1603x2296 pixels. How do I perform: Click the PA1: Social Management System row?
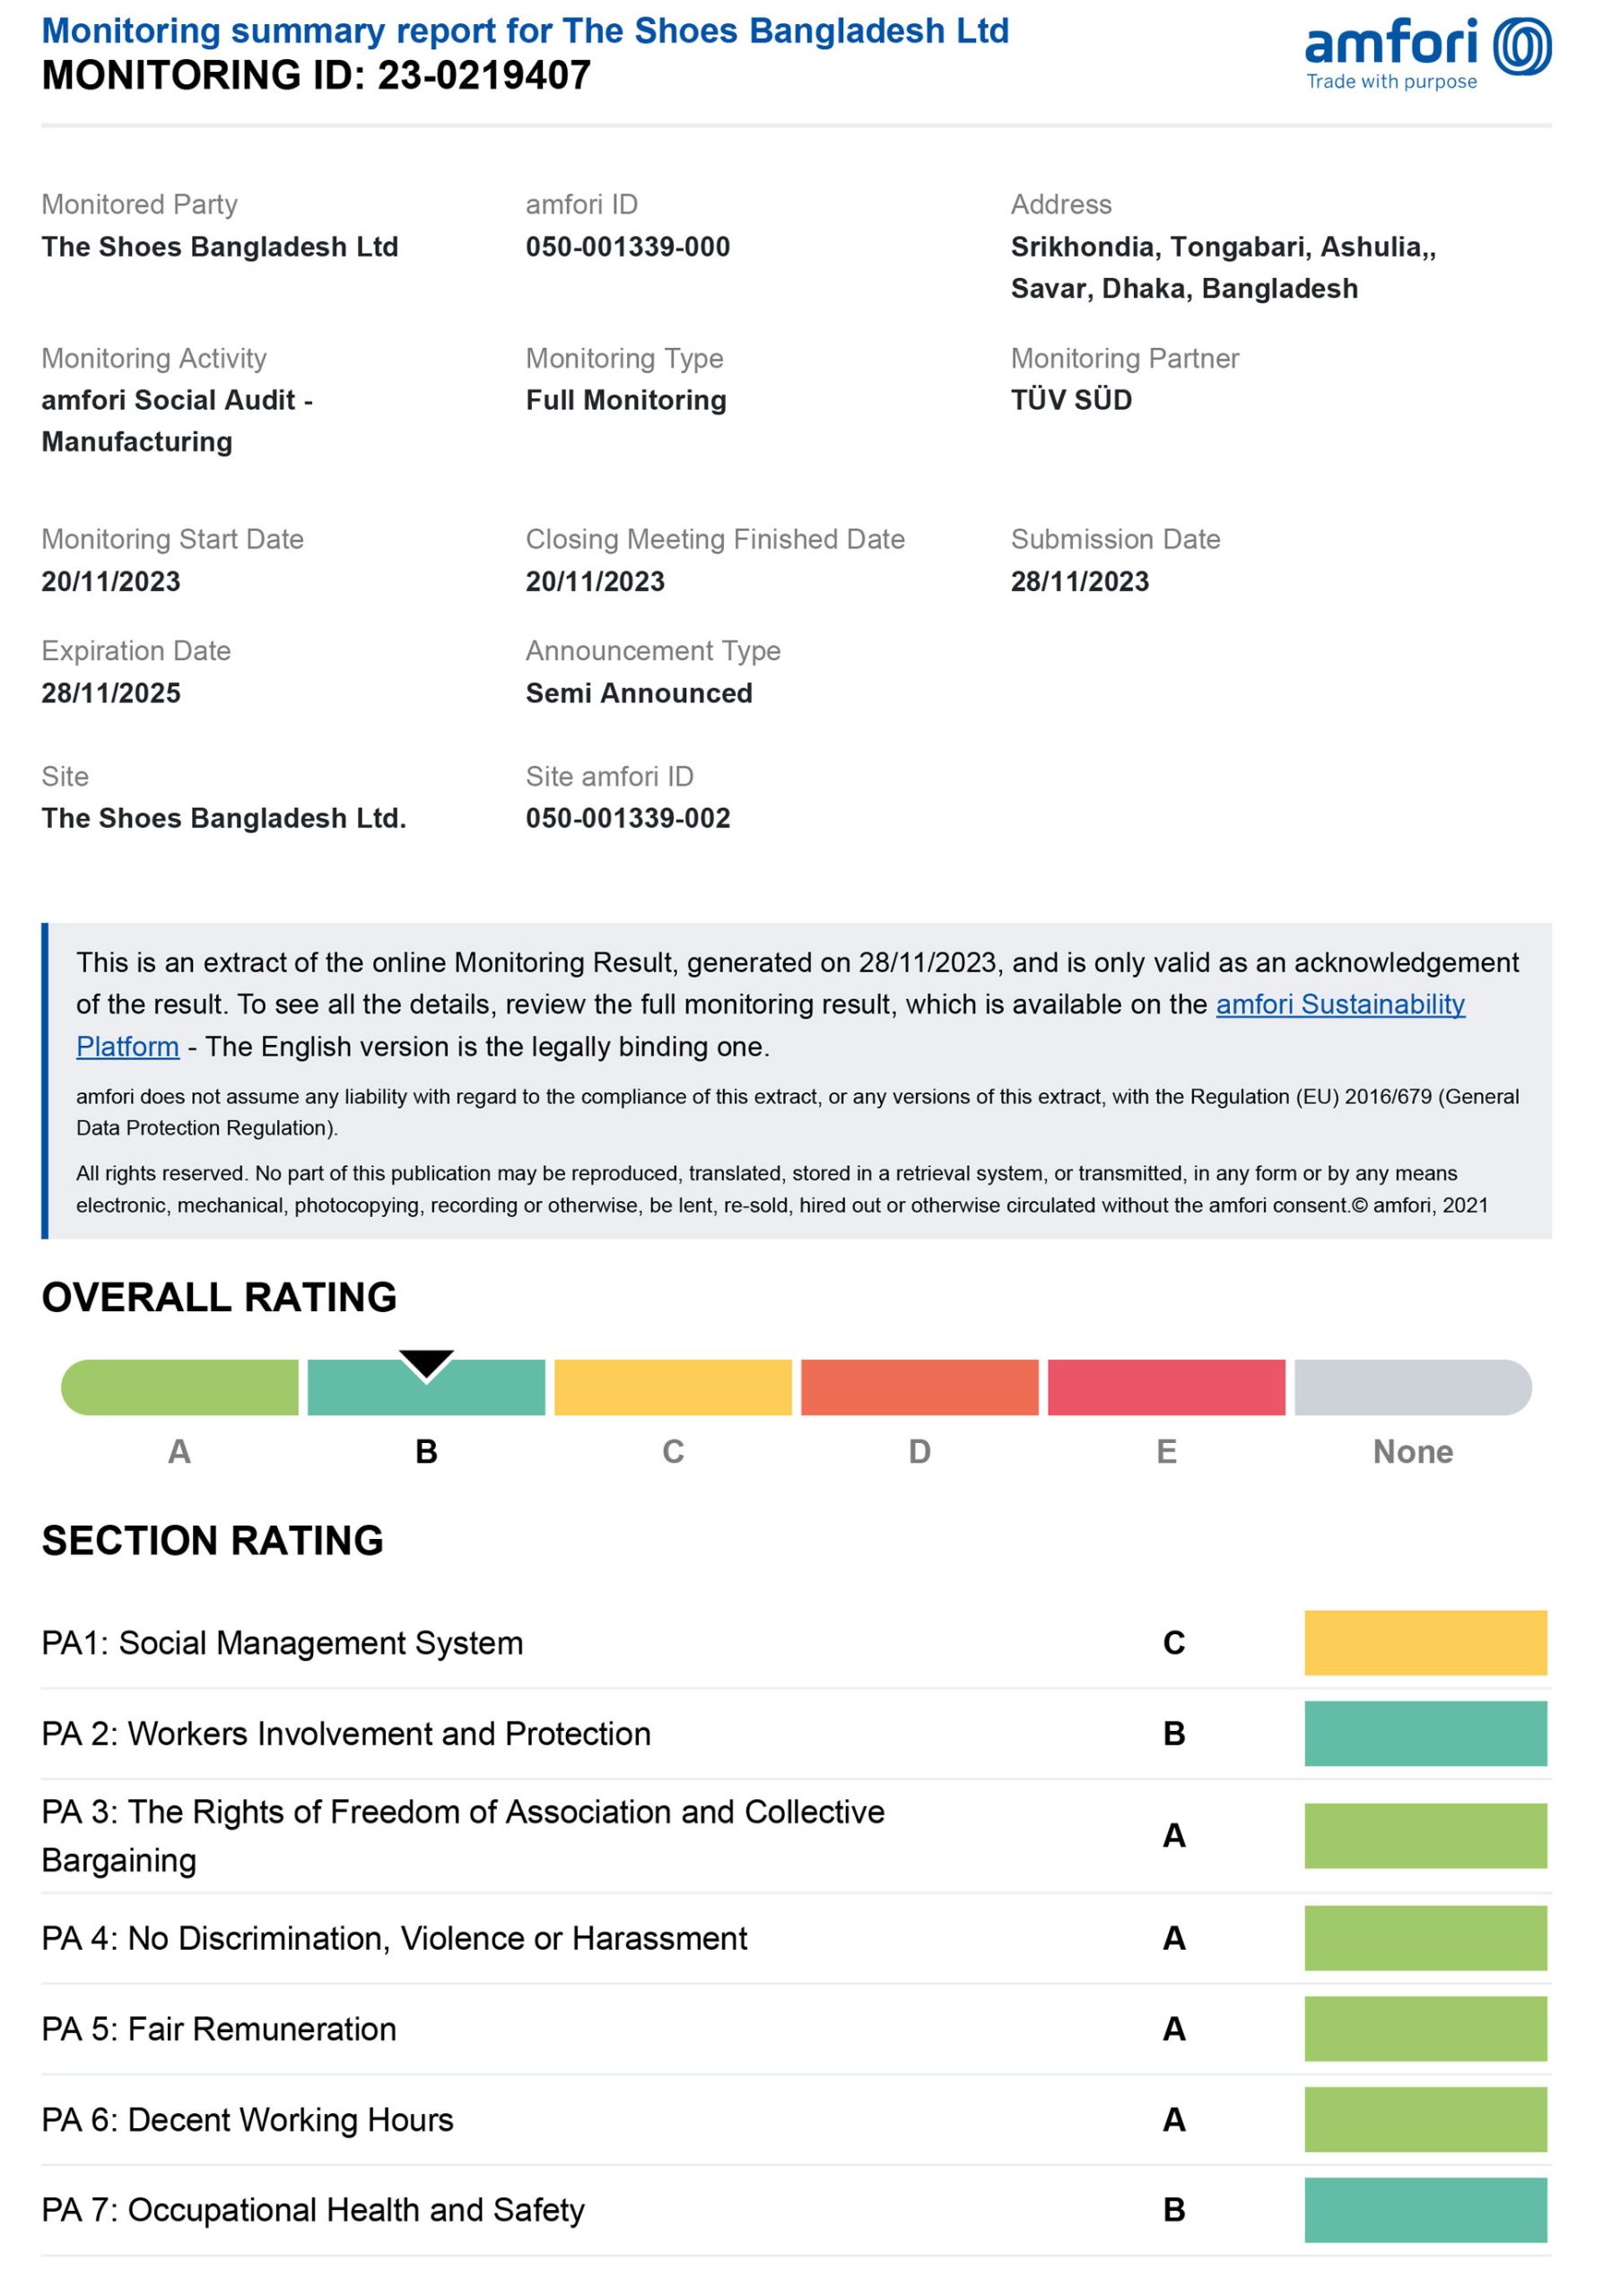tap(796, 1643)
